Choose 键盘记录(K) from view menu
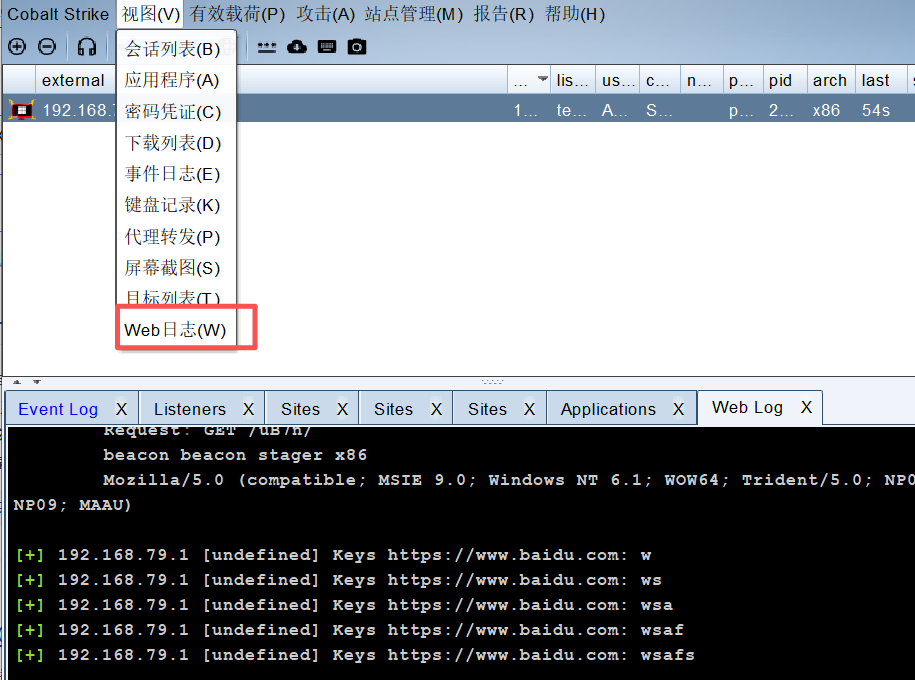 click(176, 205)
